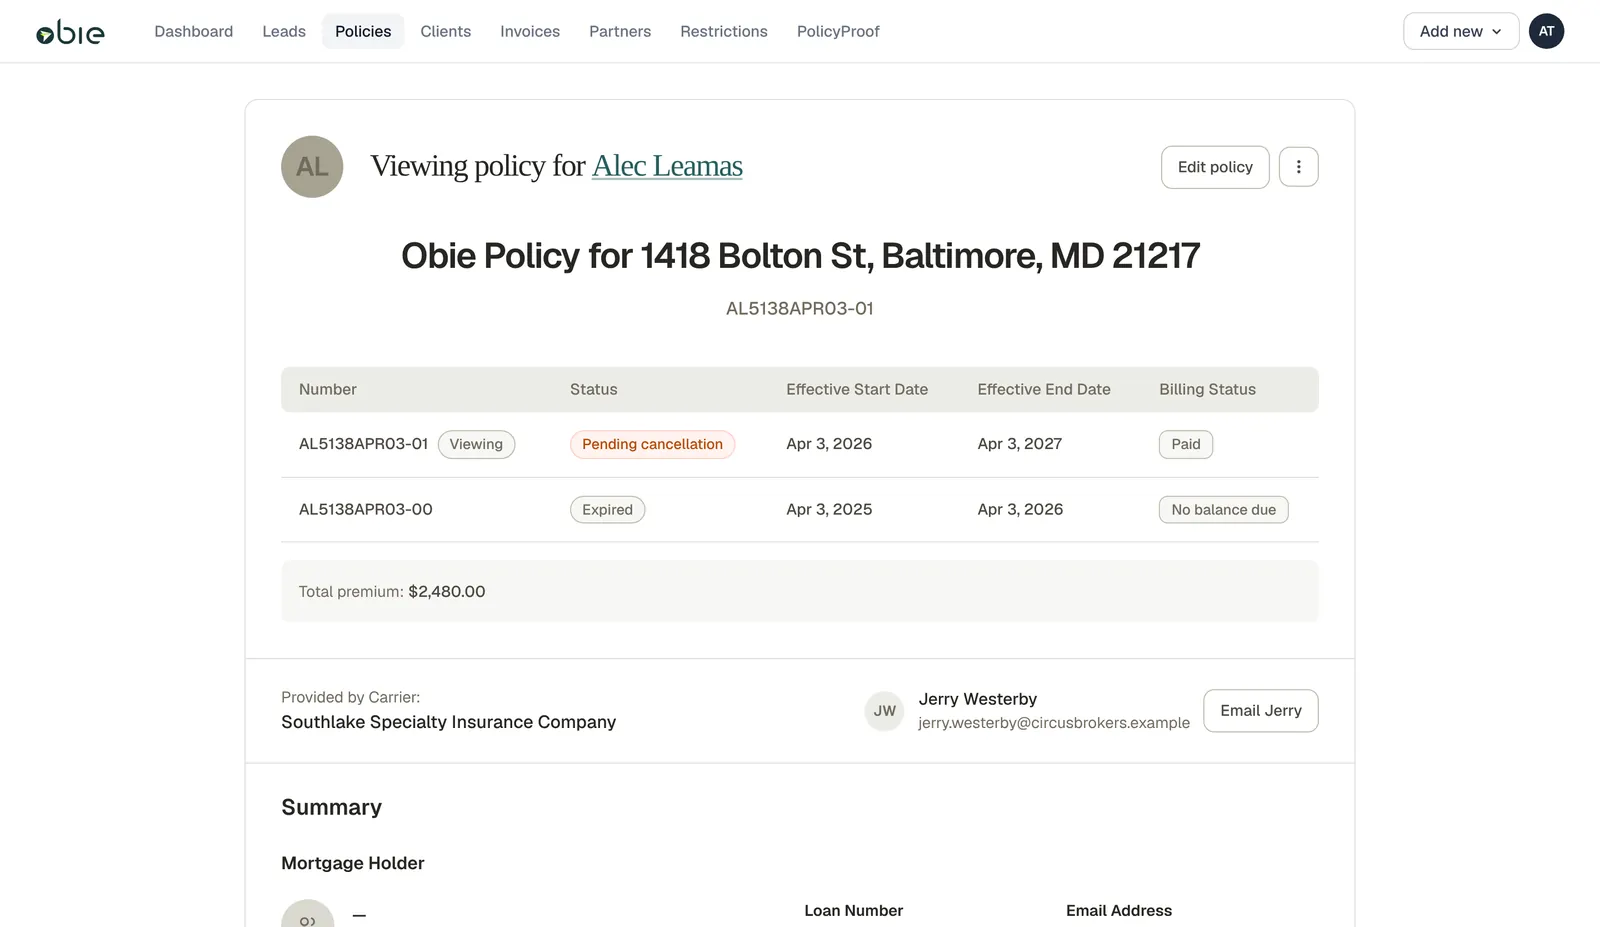Click the total premium $2,480.00 value

[x=447, y=592]
